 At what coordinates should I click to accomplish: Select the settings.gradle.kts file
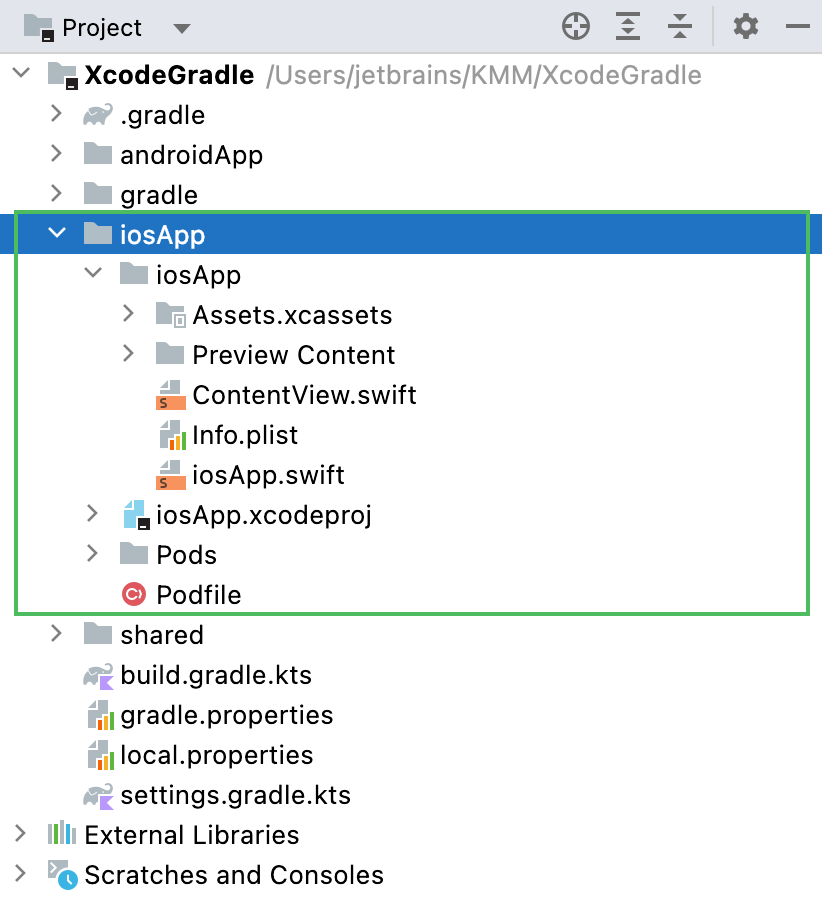click(235, 795)
